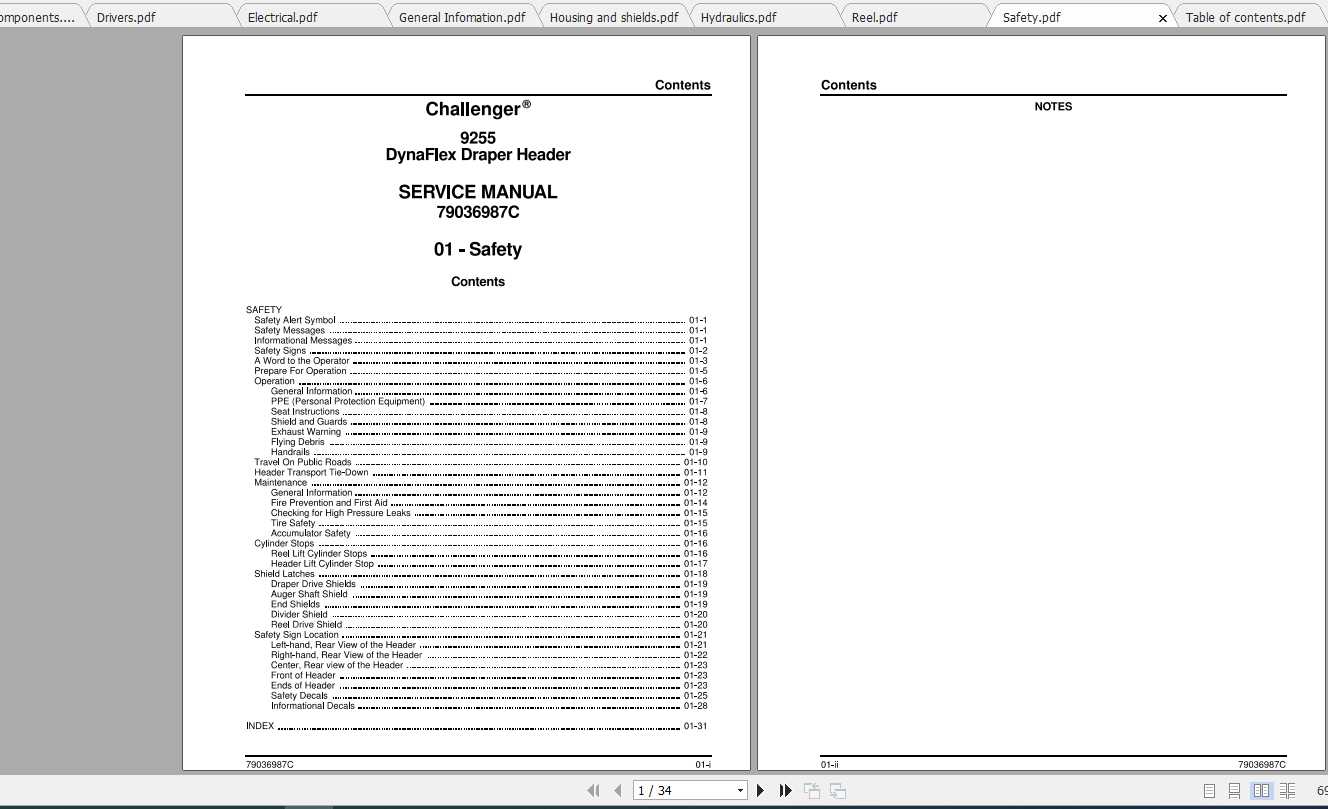This screenshot has width=1328, height=809.
Task: Click the Informational Messages entry
Action: coord(480,340)
